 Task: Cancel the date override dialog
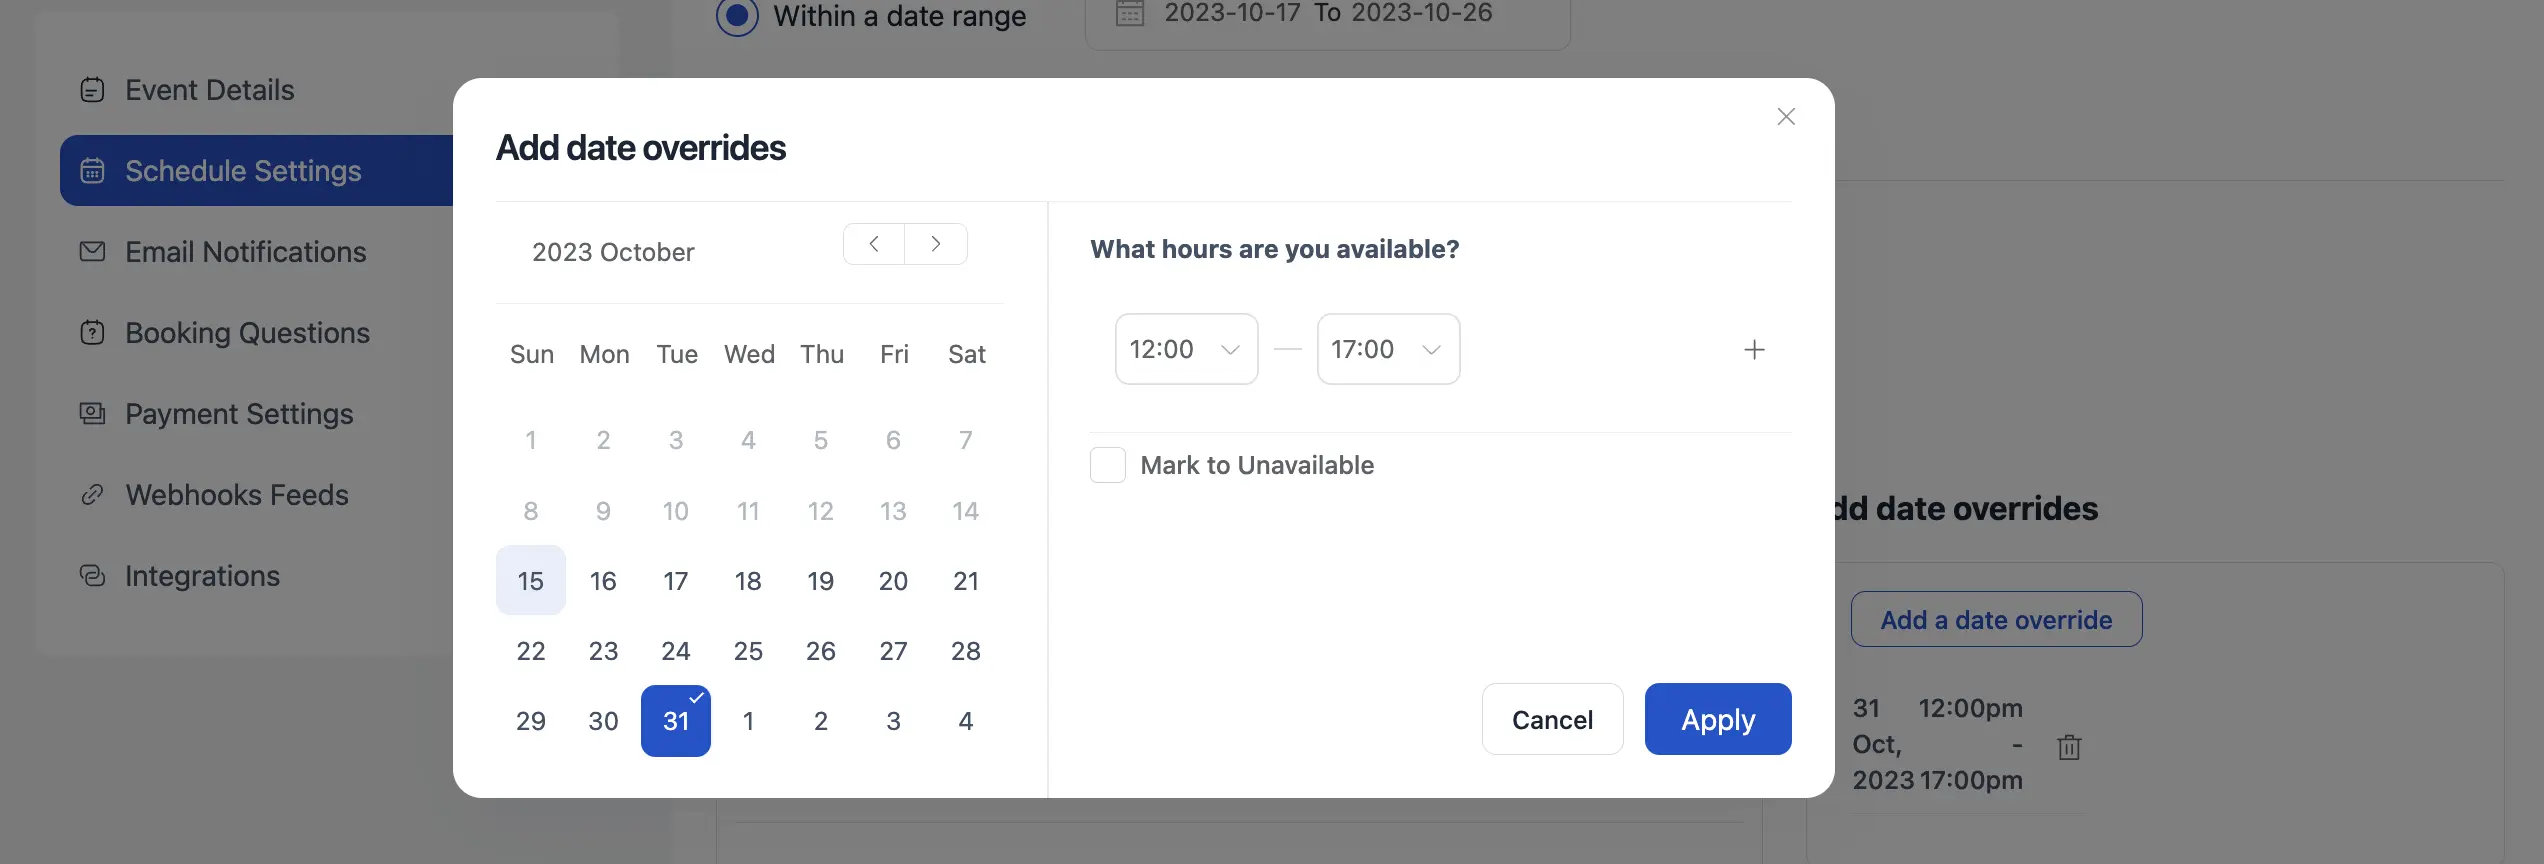(1552, 719)
